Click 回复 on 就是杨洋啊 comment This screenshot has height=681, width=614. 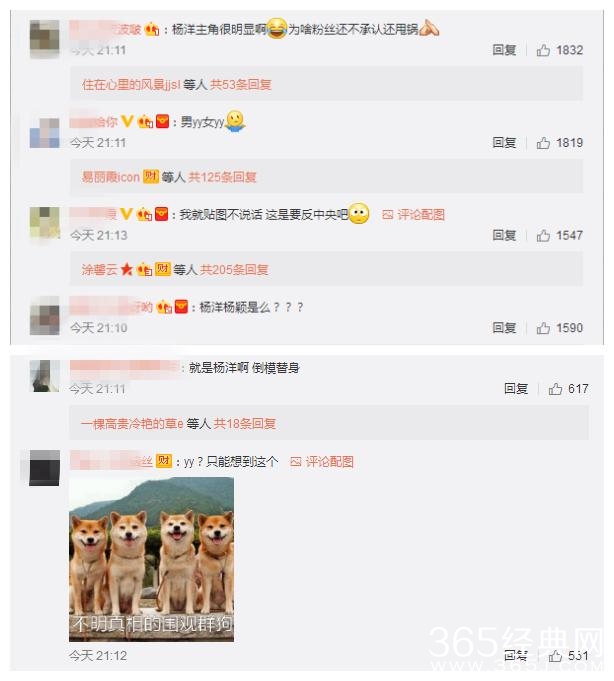[x=516, y=389]
